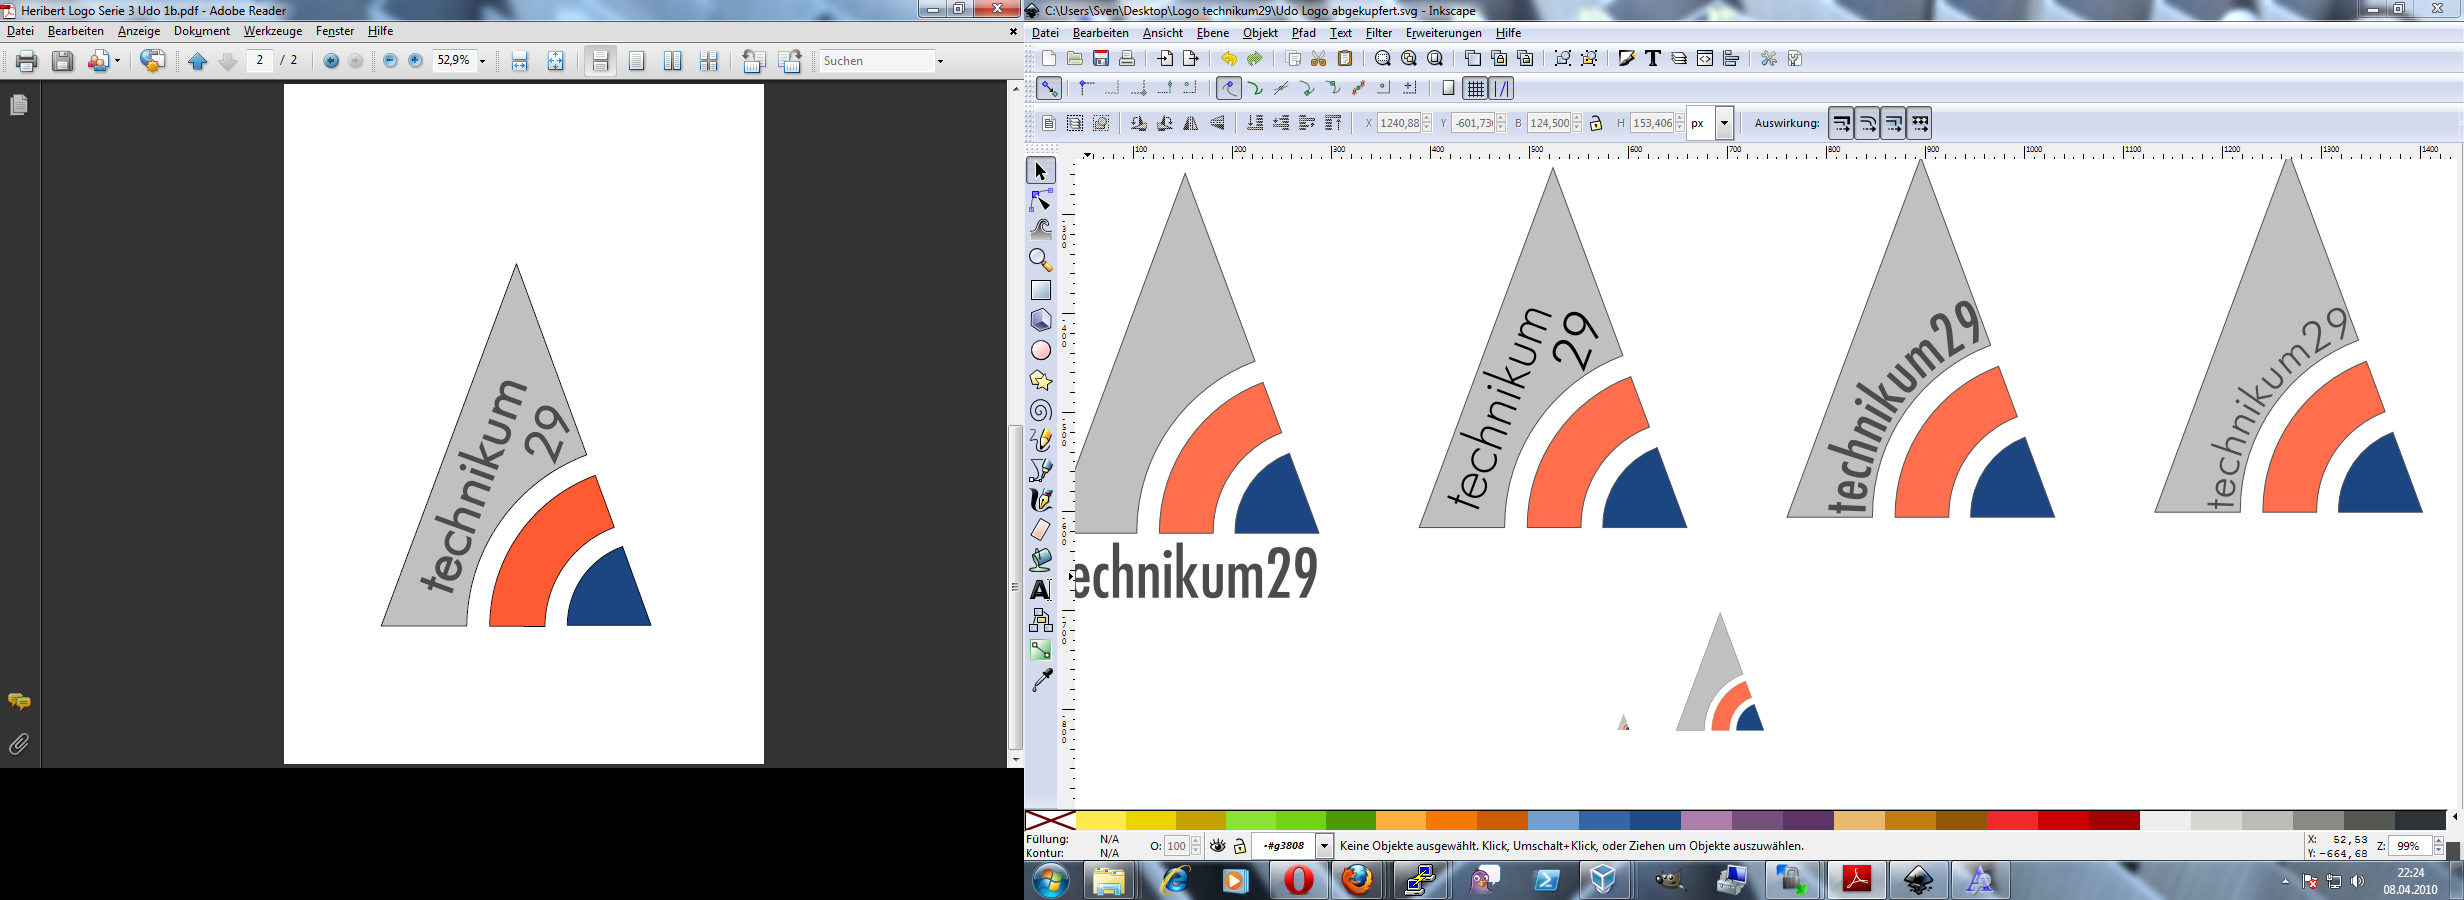Toggle layer visibility eye in status bar

click(1217, 846)
